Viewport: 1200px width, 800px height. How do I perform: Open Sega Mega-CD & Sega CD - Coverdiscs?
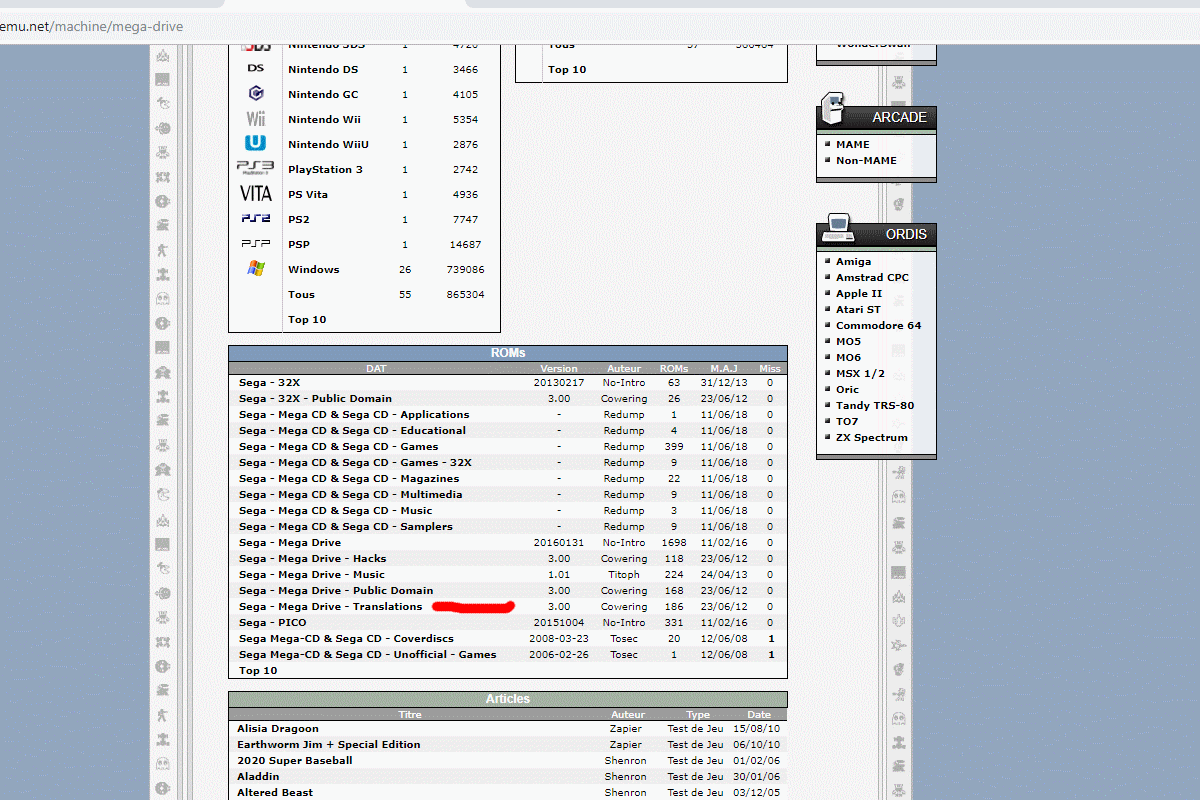(346, 638)
